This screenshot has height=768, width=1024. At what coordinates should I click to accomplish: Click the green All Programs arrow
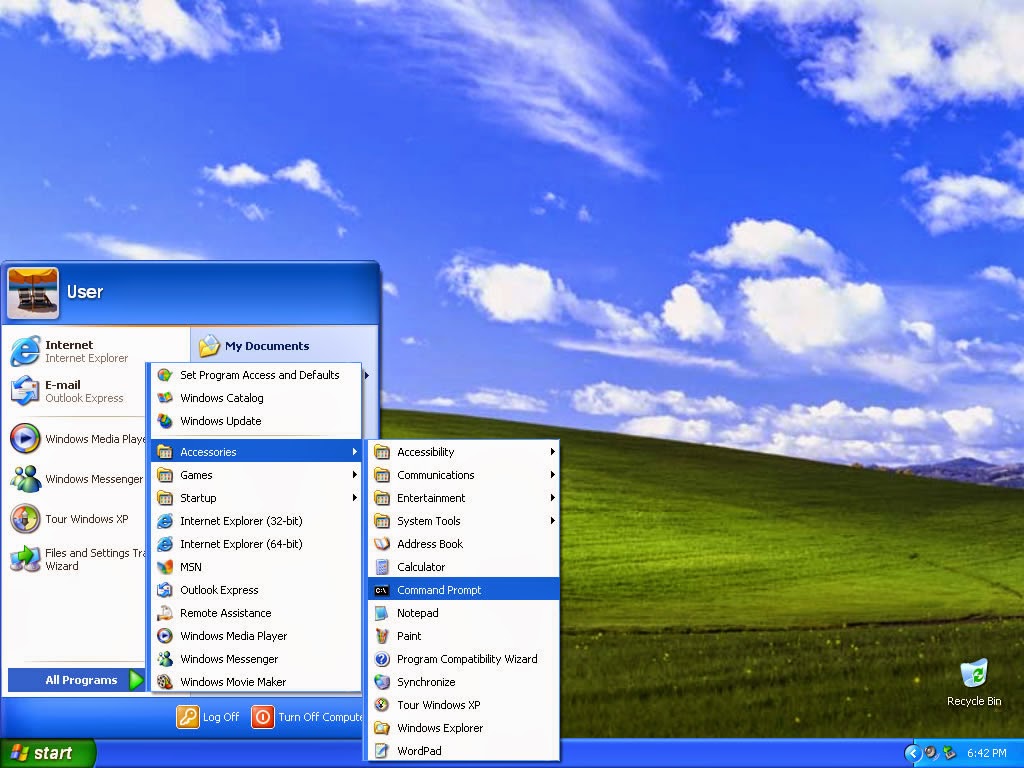(x=135, y=680)
